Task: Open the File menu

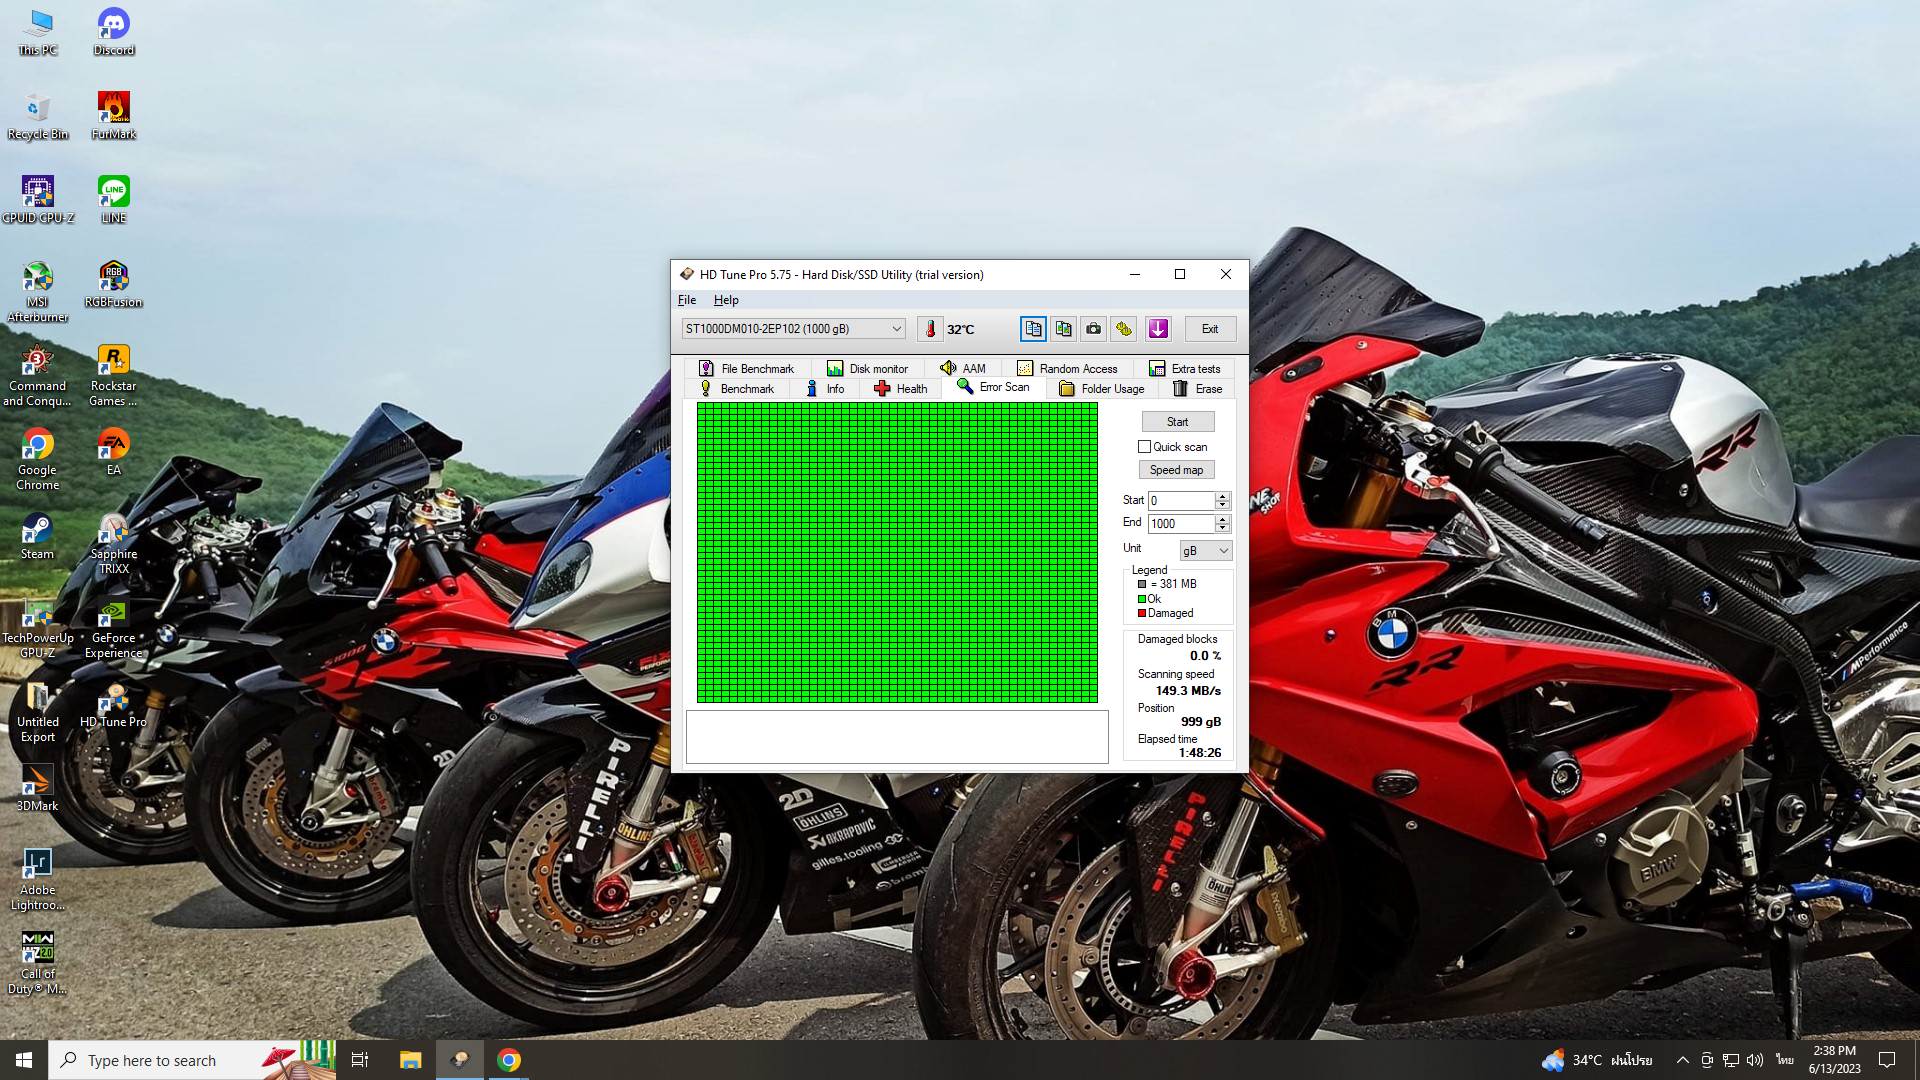Action: [686, 300]
